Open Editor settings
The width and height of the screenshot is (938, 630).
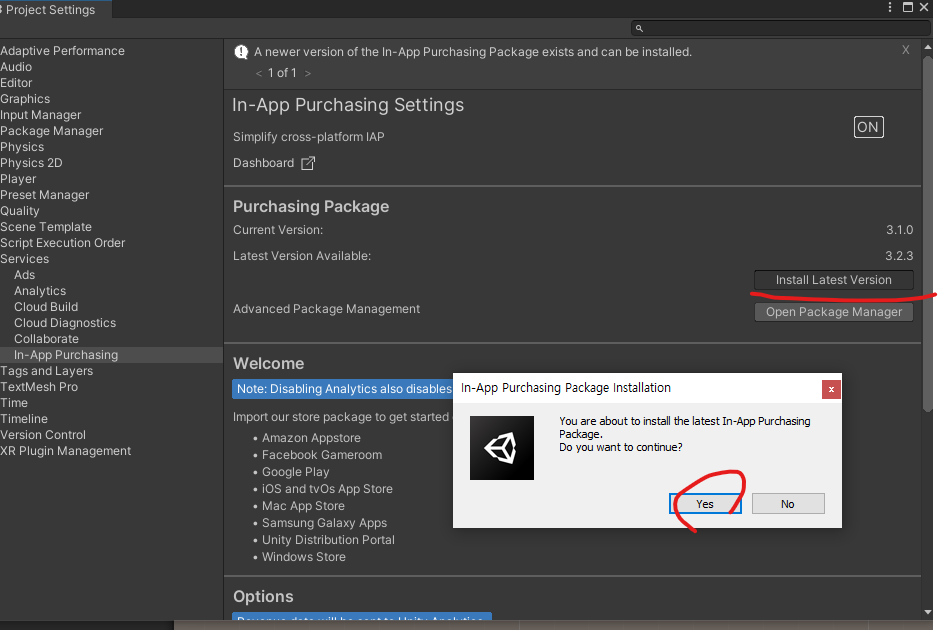coord(16,83)
